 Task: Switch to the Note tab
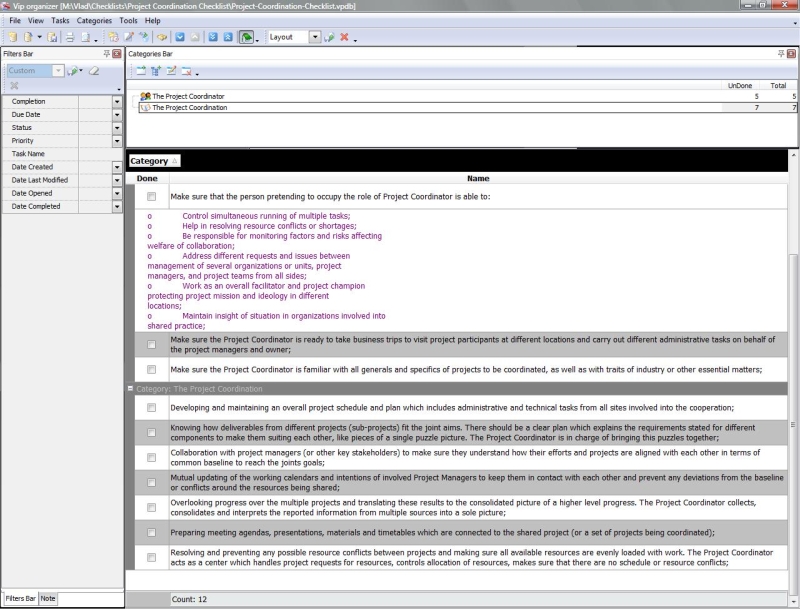[48, 598]
